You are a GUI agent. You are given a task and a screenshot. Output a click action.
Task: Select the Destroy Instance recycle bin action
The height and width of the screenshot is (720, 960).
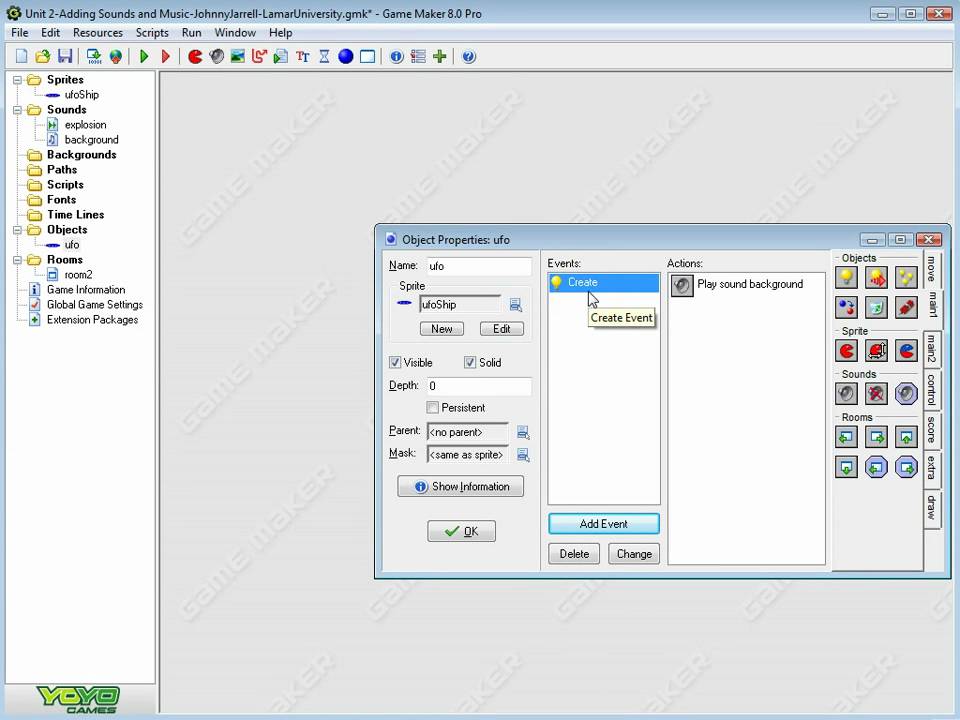point(876,307)
